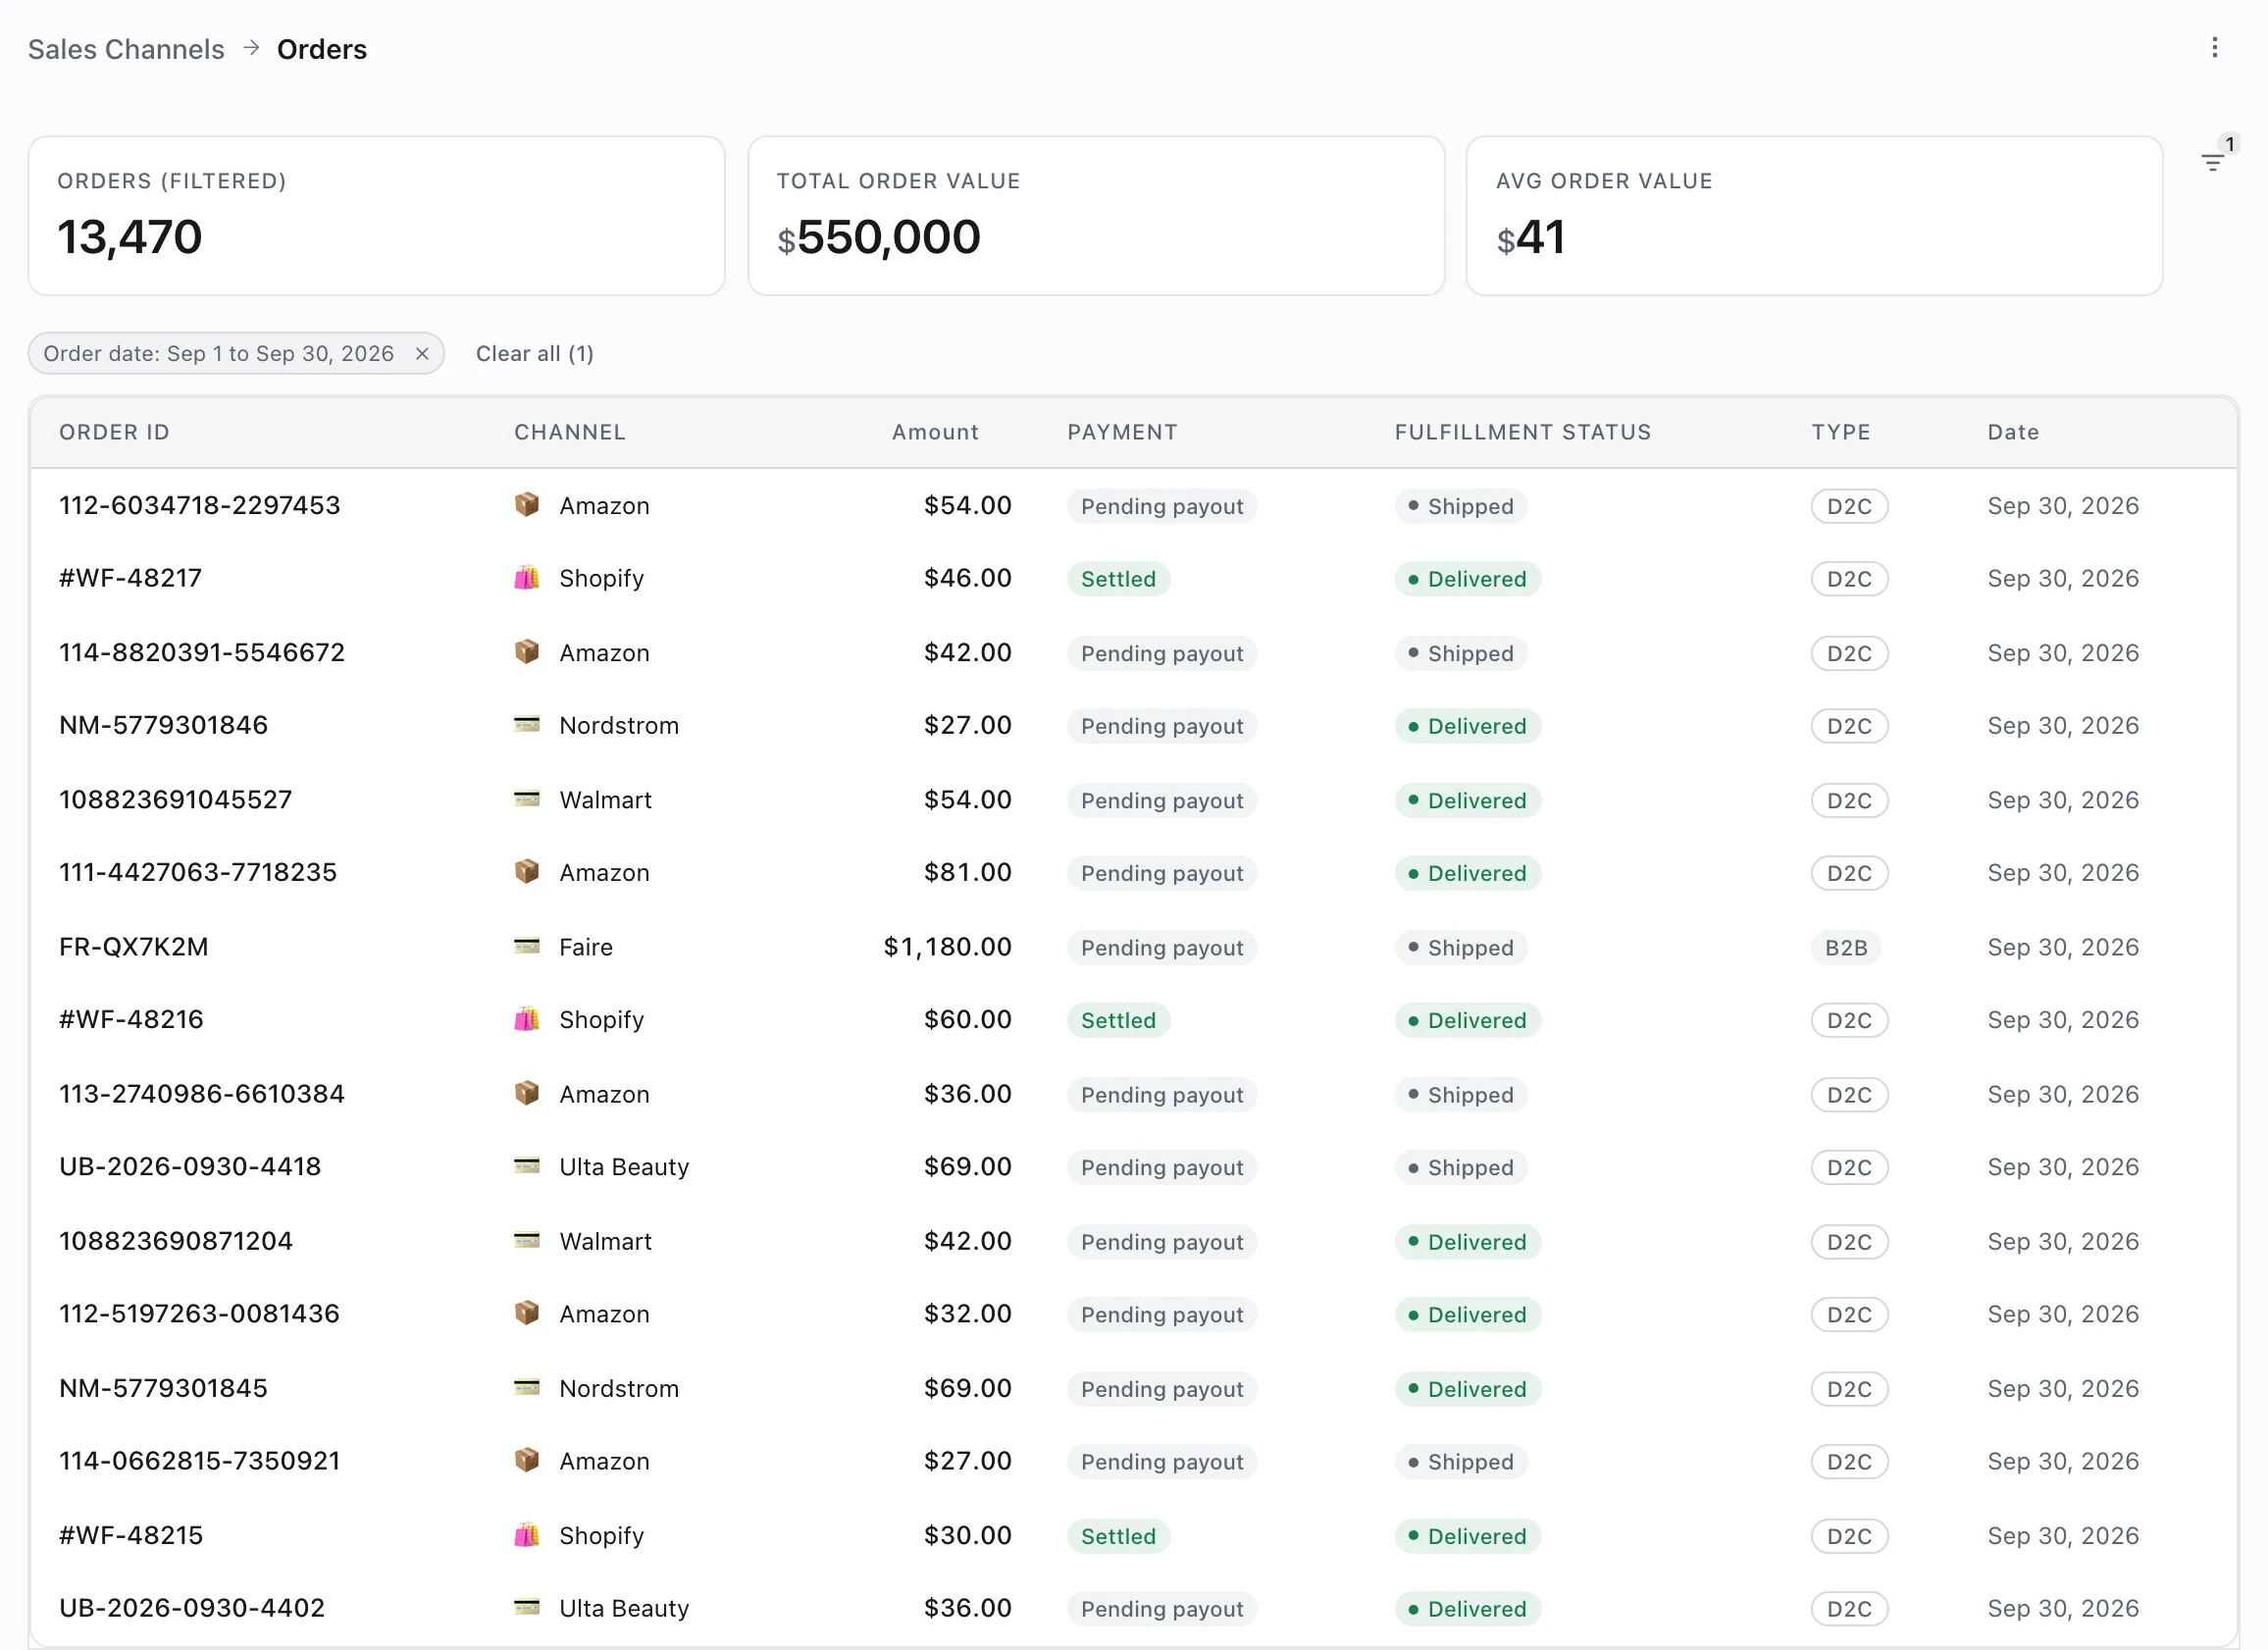The width and height of the screenshot is (2268, 1650).
Task: Open order ID #WF-48215
Action: click(131, 1534)
